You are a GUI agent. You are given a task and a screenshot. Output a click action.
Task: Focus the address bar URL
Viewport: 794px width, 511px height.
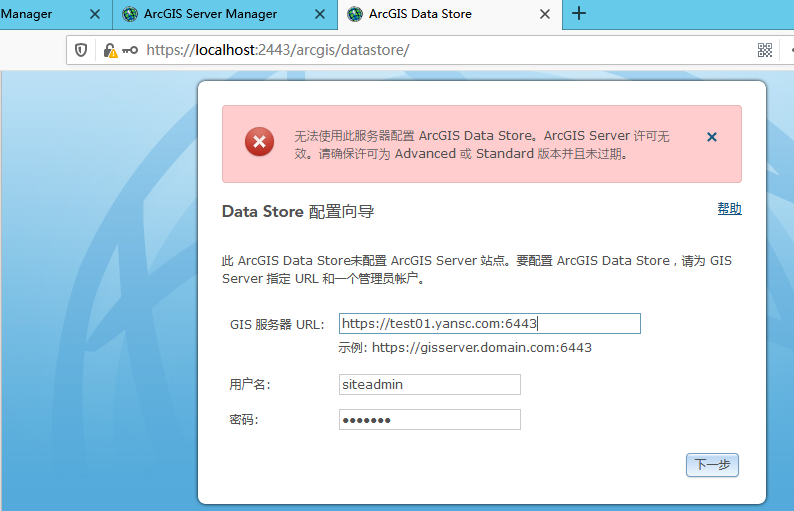coord(277,50)
